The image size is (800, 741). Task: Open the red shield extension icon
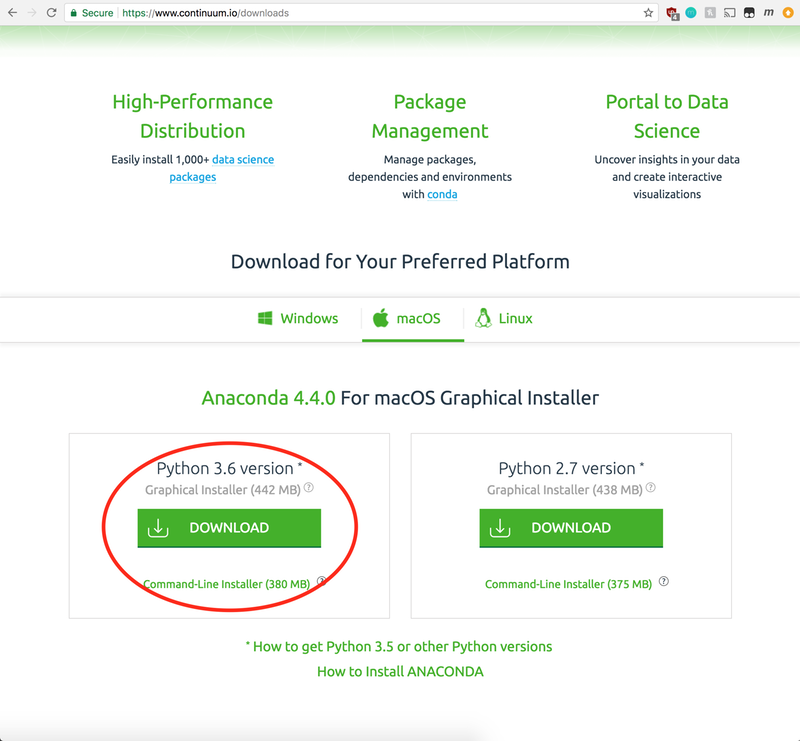672,13
